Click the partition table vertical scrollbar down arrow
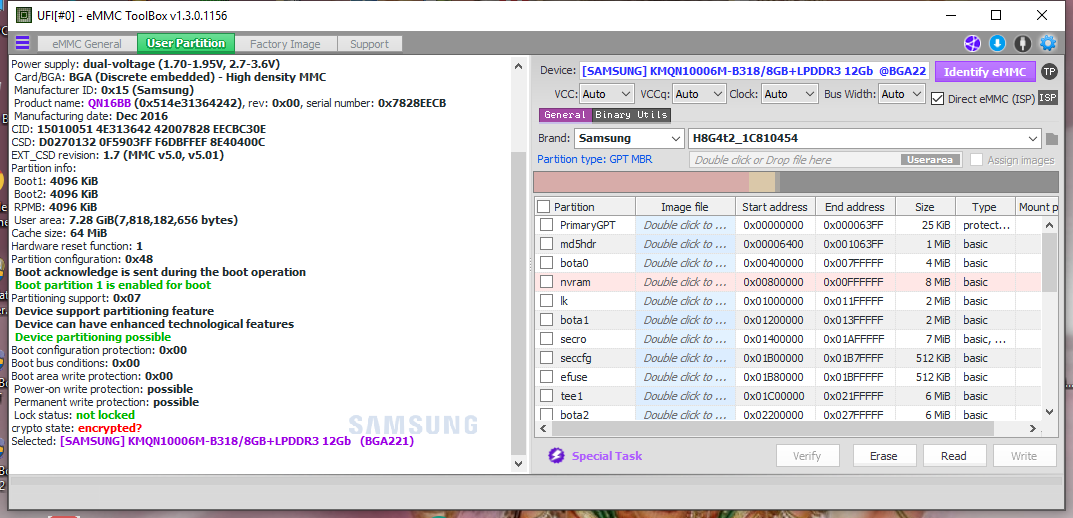 pyautogui.click(x=1049, y=411)
